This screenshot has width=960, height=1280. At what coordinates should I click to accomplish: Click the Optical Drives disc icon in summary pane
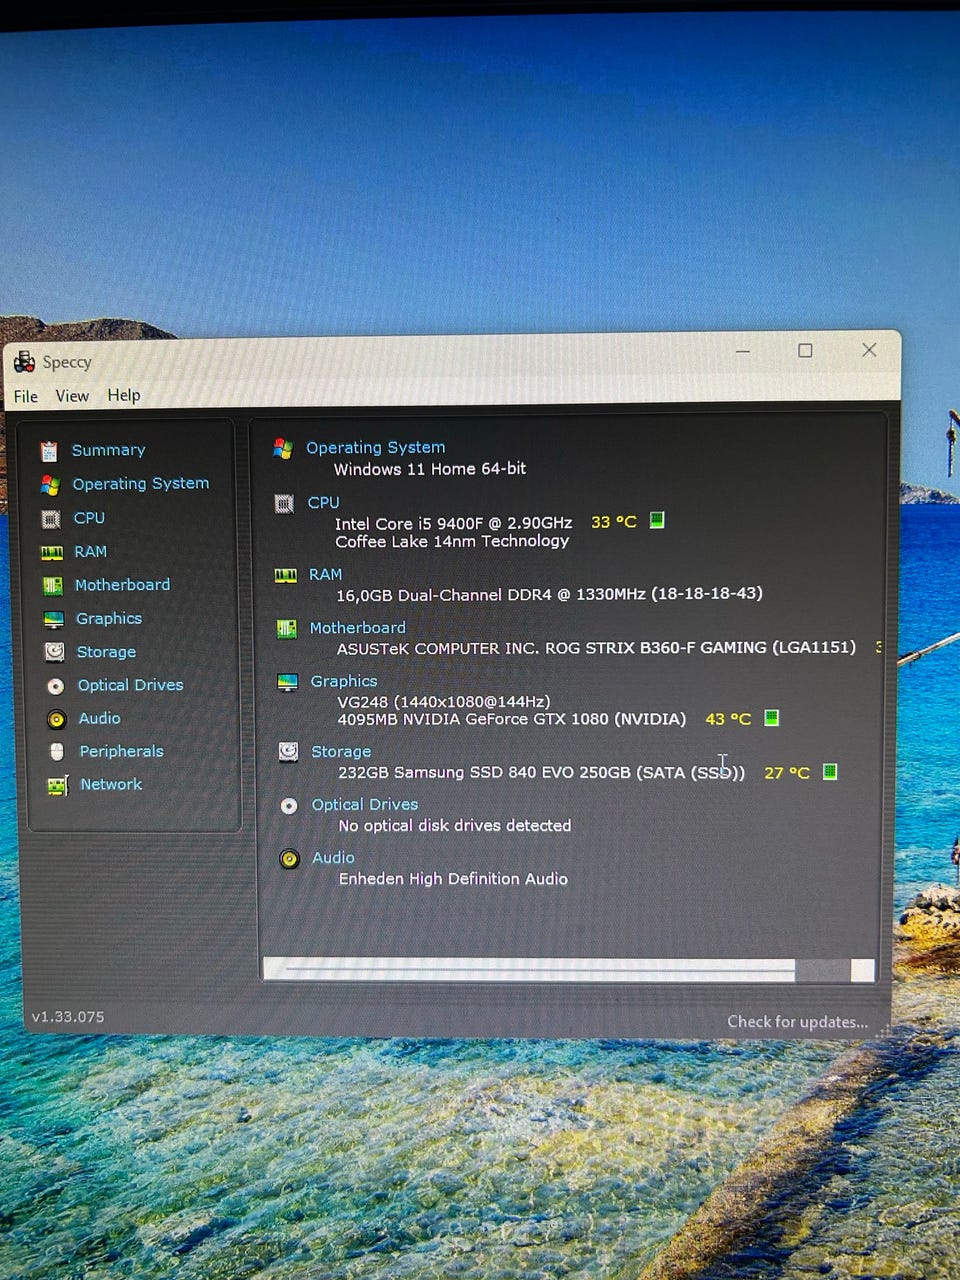point(289,806)
